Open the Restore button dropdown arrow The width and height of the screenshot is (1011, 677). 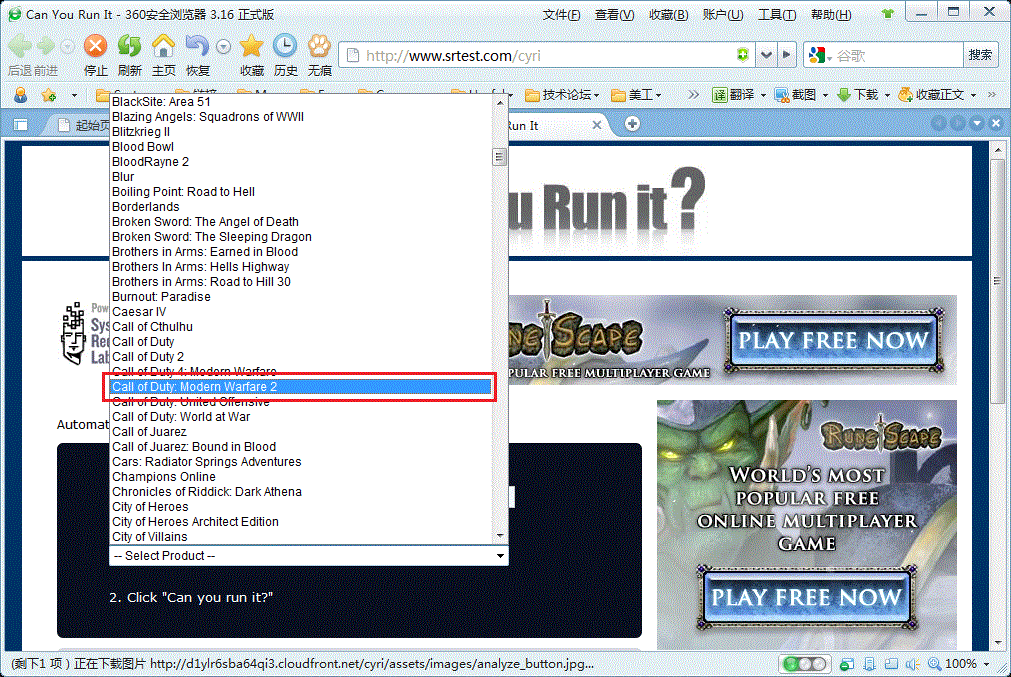click(223, 46)
